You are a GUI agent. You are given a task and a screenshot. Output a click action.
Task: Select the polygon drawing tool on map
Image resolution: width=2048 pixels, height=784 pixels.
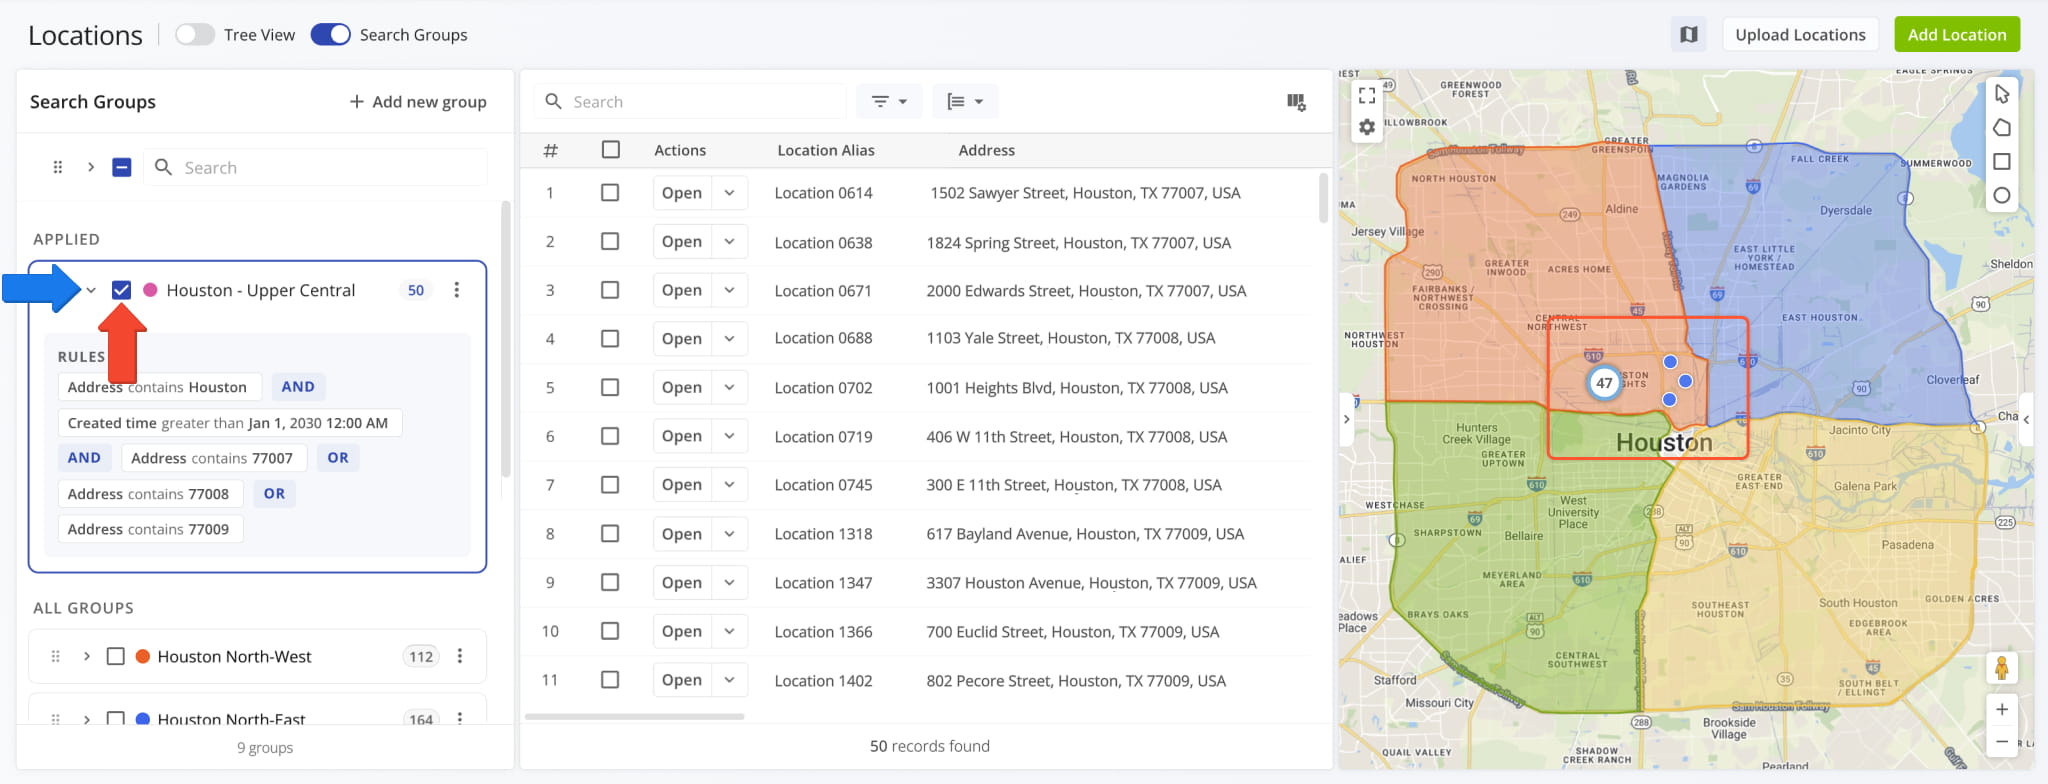click(2001, 128)
